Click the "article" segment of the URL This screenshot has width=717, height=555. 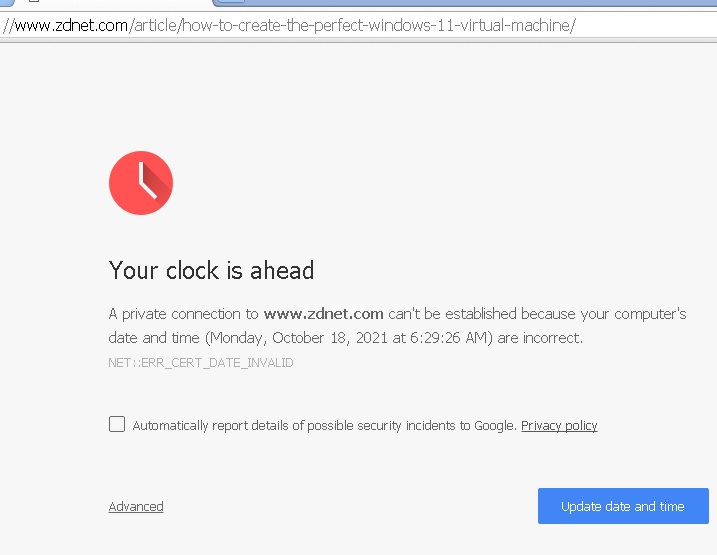click(x=155, y=25)
